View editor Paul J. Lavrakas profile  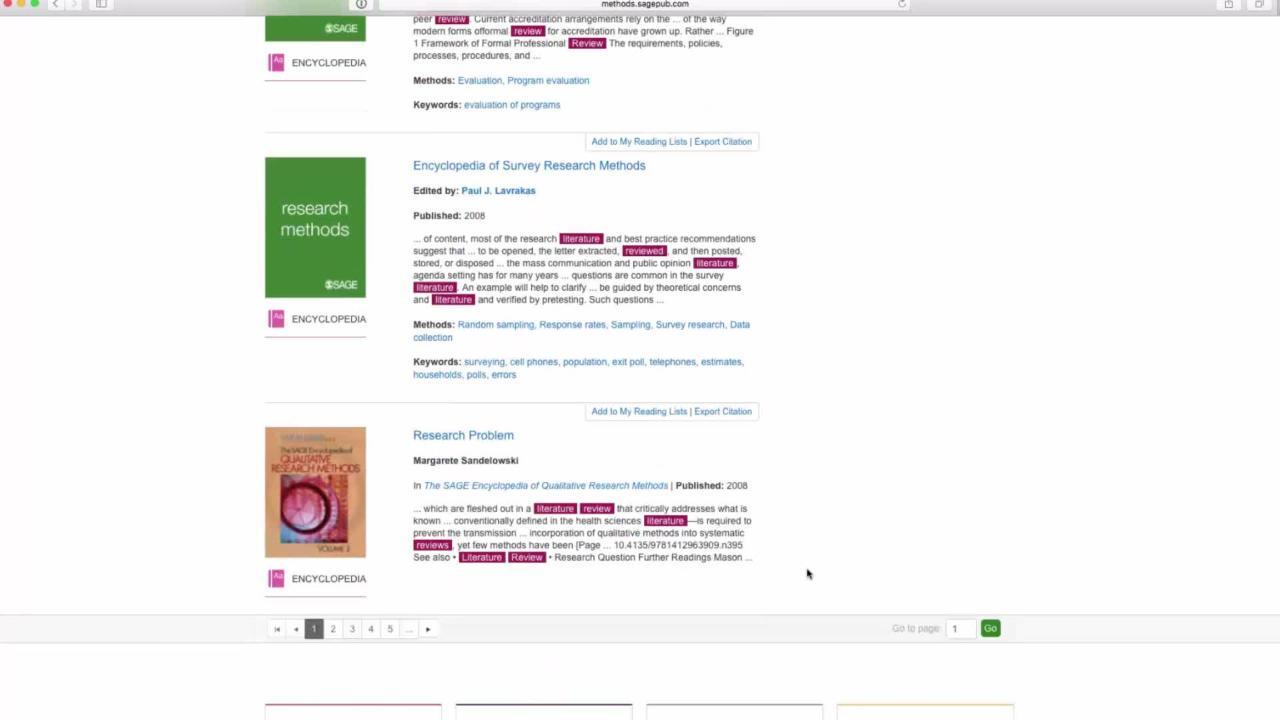point(498,190)
